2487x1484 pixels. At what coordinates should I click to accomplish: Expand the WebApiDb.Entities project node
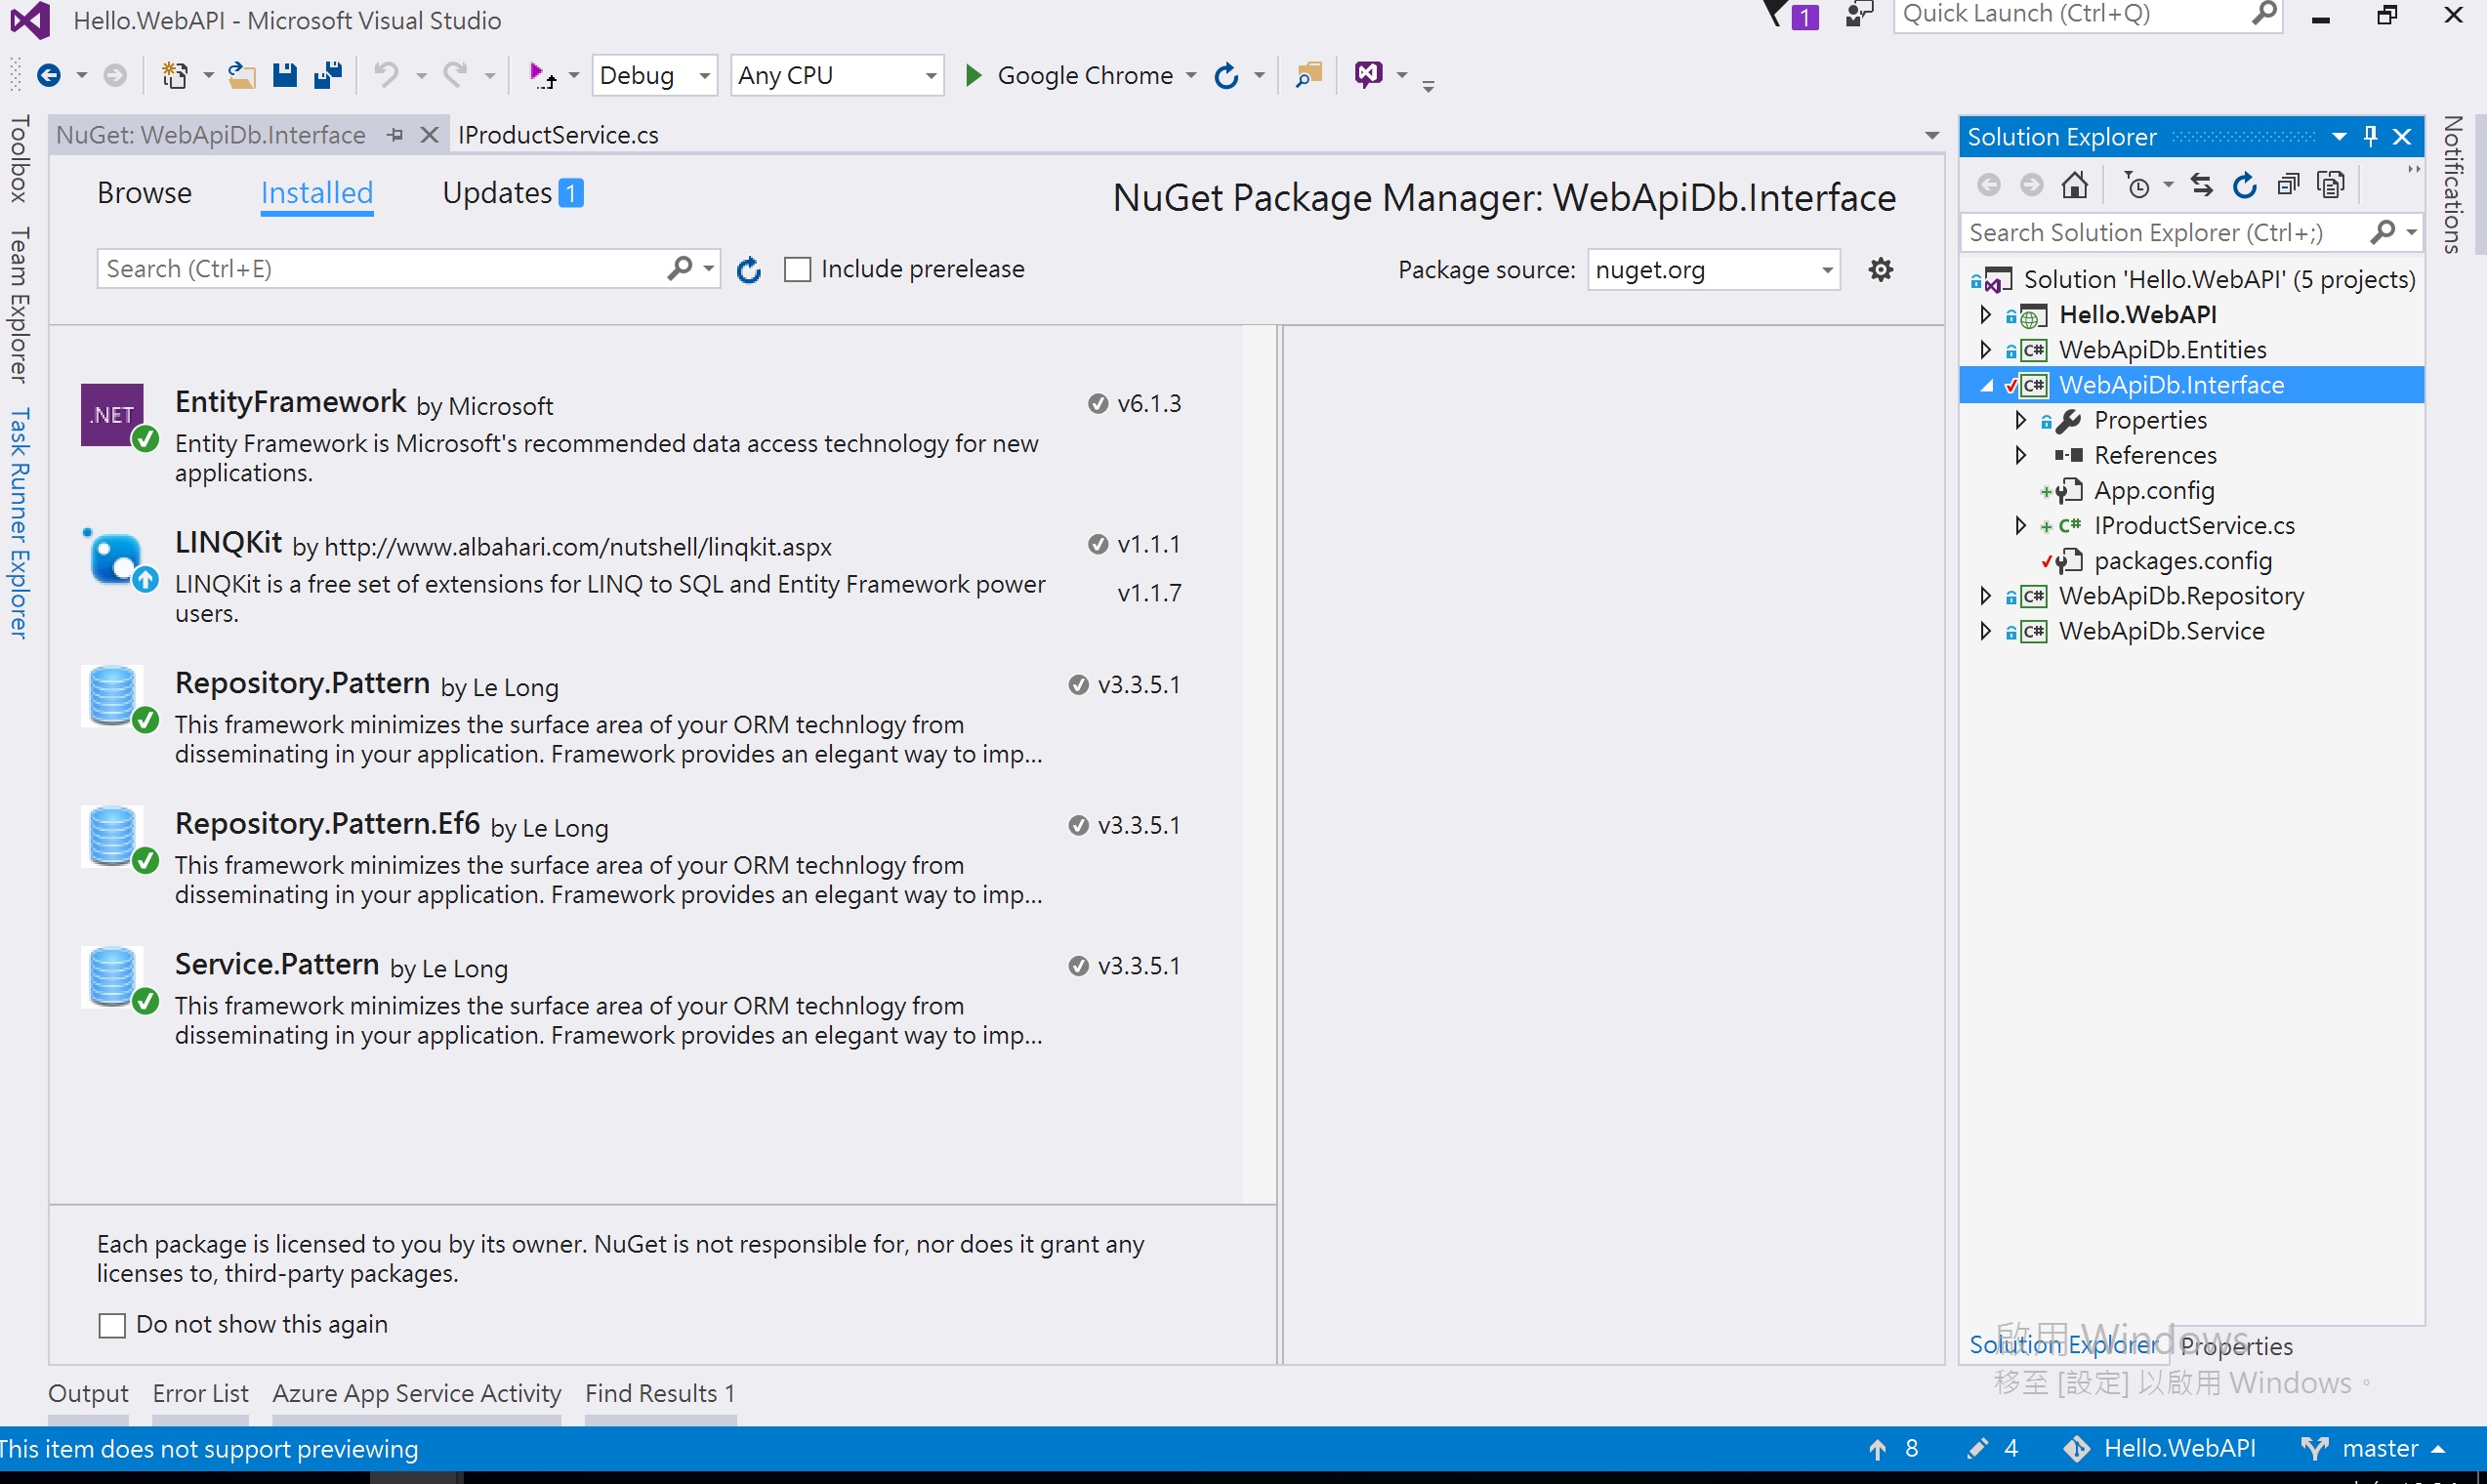pyautogui.click(x=1985, y=349)
